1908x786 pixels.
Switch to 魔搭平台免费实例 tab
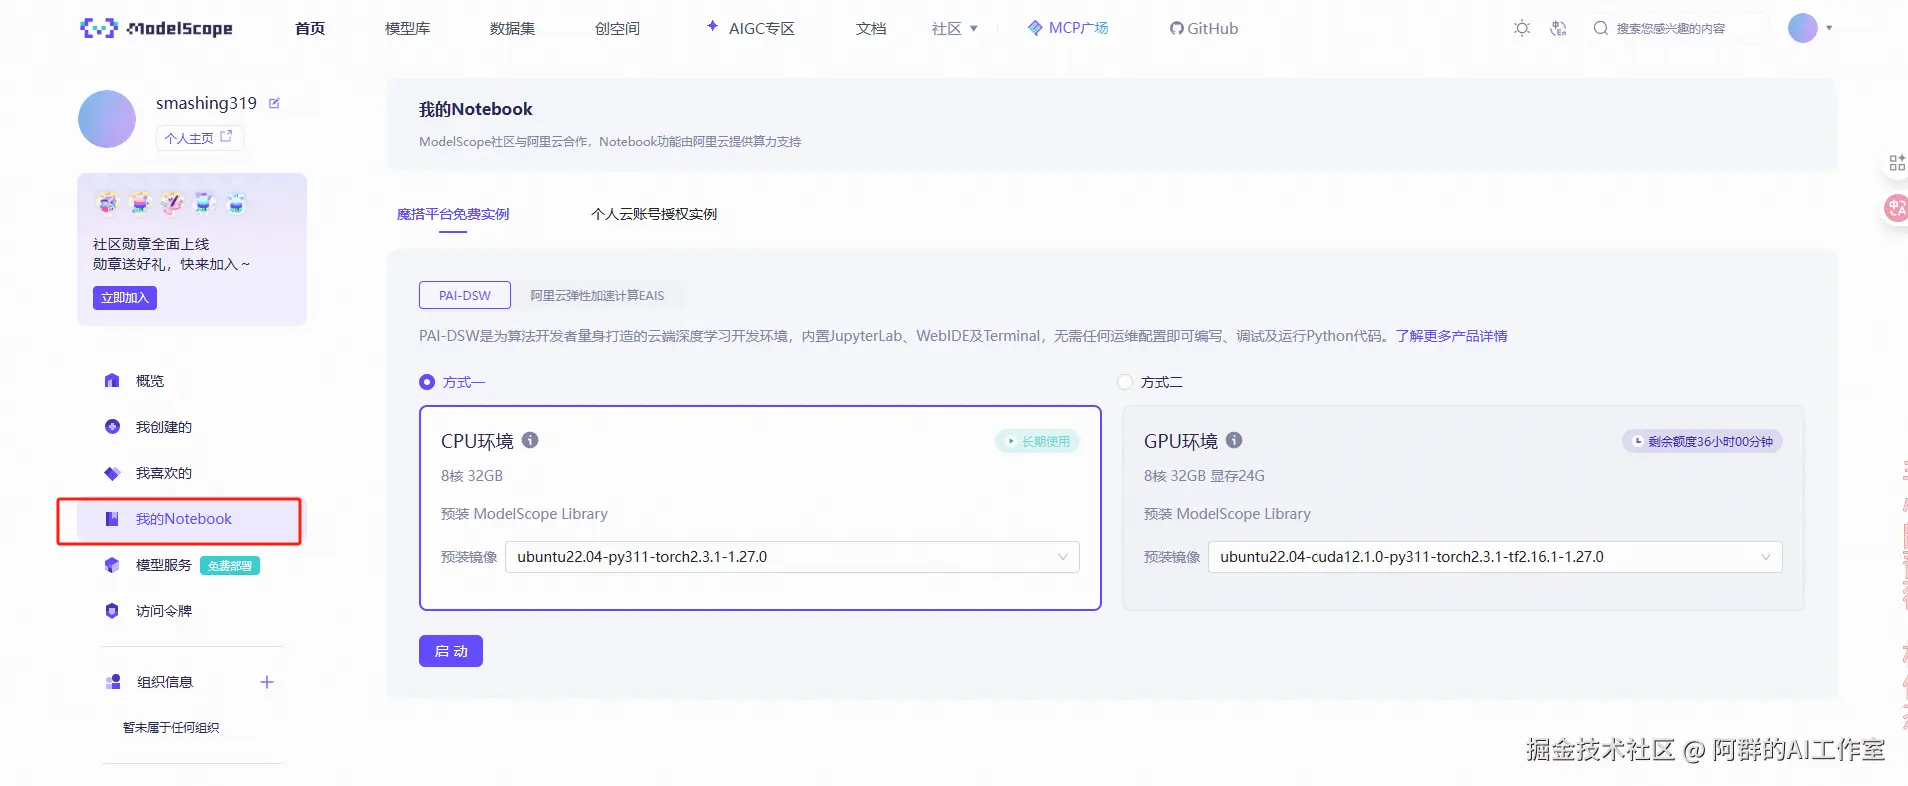453,214
